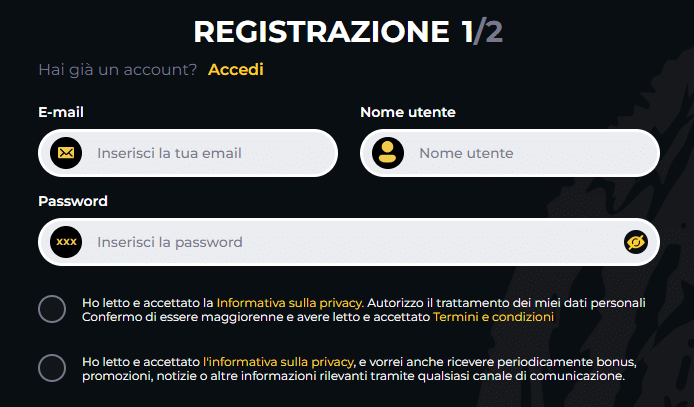Image resolution: width=694 pixels, height=407 pixels.
Task: Focus the 'Inserisci la password' field
Action: 340,242
